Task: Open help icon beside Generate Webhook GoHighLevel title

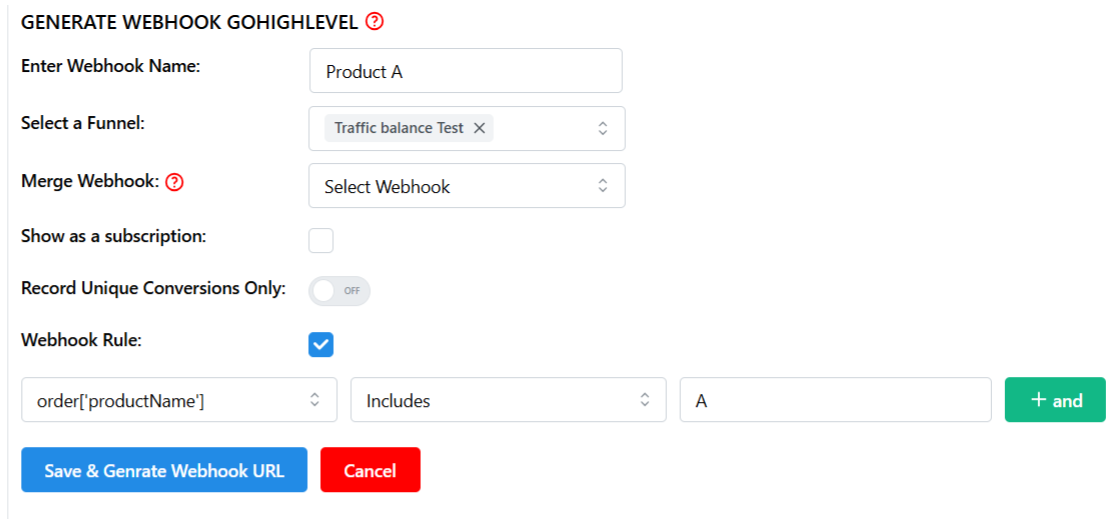Action: click(x=374, y=22)
